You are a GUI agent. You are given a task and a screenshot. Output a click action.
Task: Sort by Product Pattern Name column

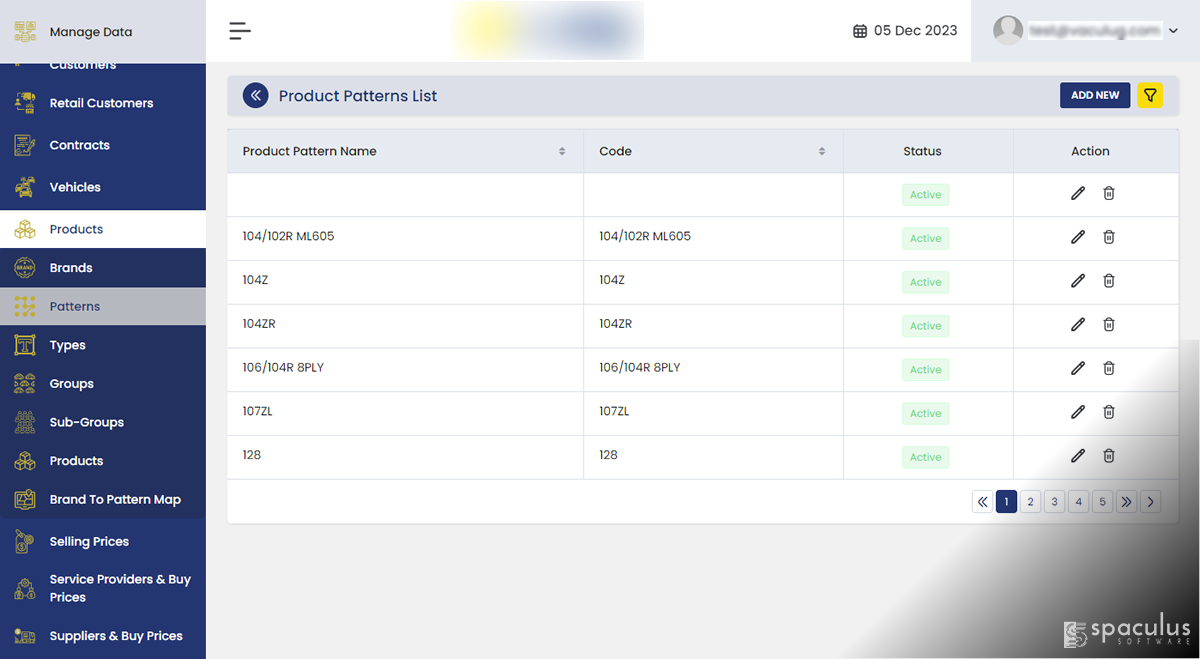562,152
